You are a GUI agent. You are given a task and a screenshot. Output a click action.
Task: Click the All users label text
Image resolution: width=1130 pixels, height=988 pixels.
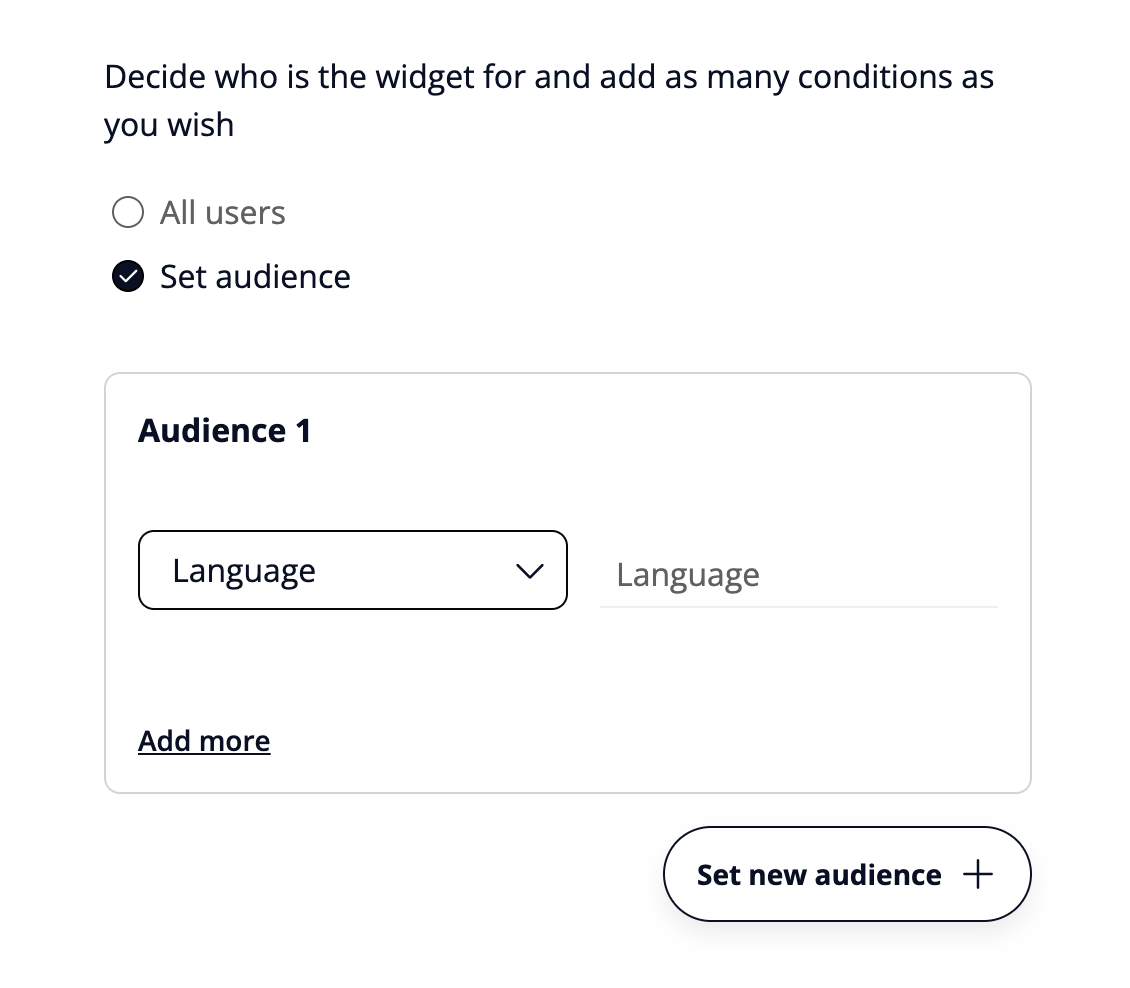[x=222, y=213]
